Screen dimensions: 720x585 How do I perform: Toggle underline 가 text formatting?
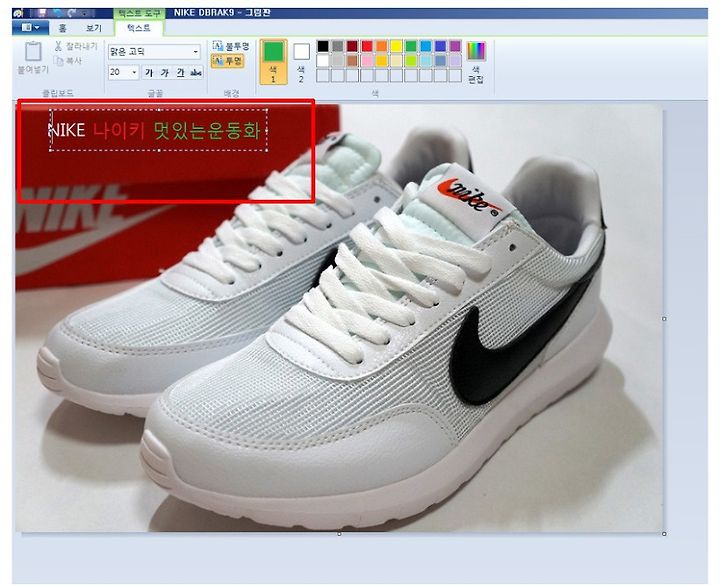180,73
